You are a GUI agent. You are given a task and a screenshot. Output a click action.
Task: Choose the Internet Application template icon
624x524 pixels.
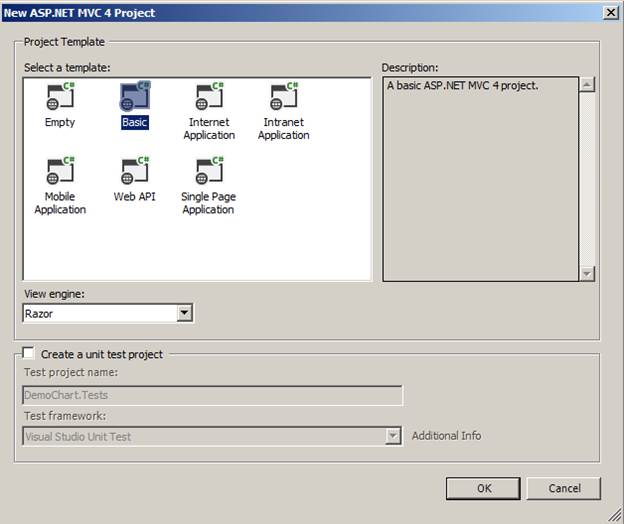point(209,97)
